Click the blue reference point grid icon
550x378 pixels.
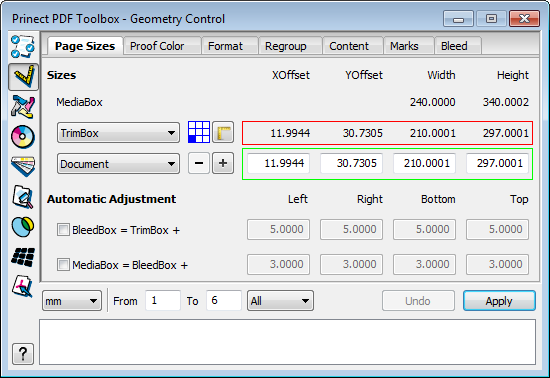coord(199,132)
